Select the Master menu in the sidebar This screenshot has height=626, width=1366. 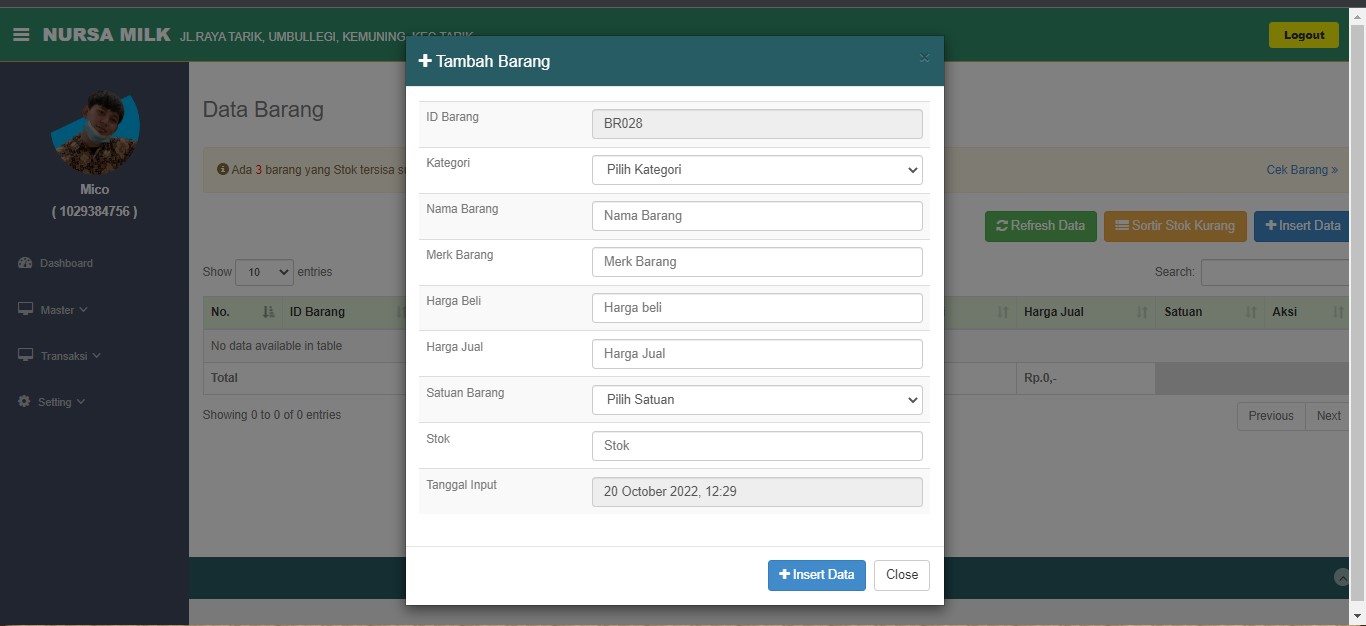[54, 309]
